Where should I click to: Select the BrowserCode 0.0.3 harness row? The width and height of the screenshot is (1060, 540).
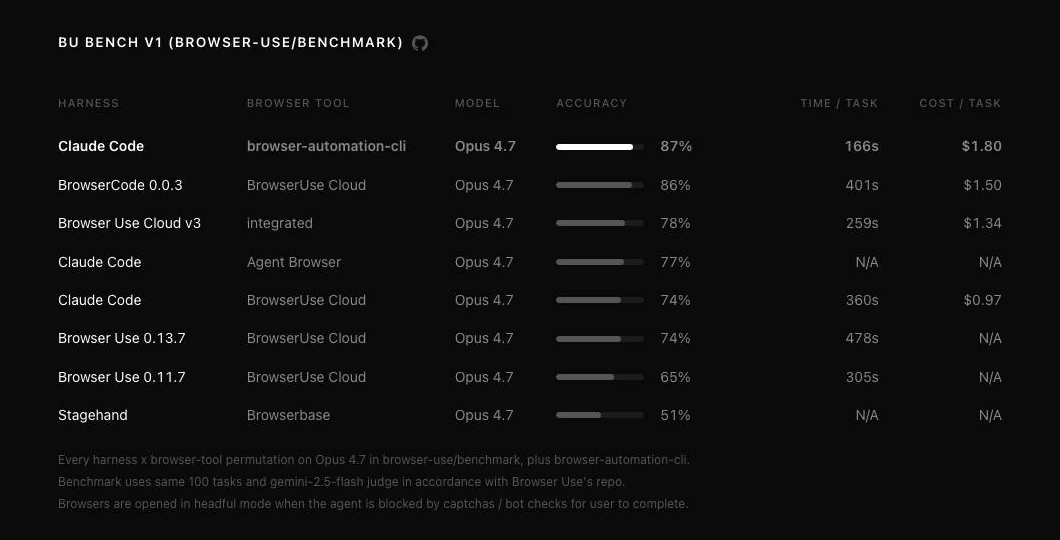coord(530,185)
